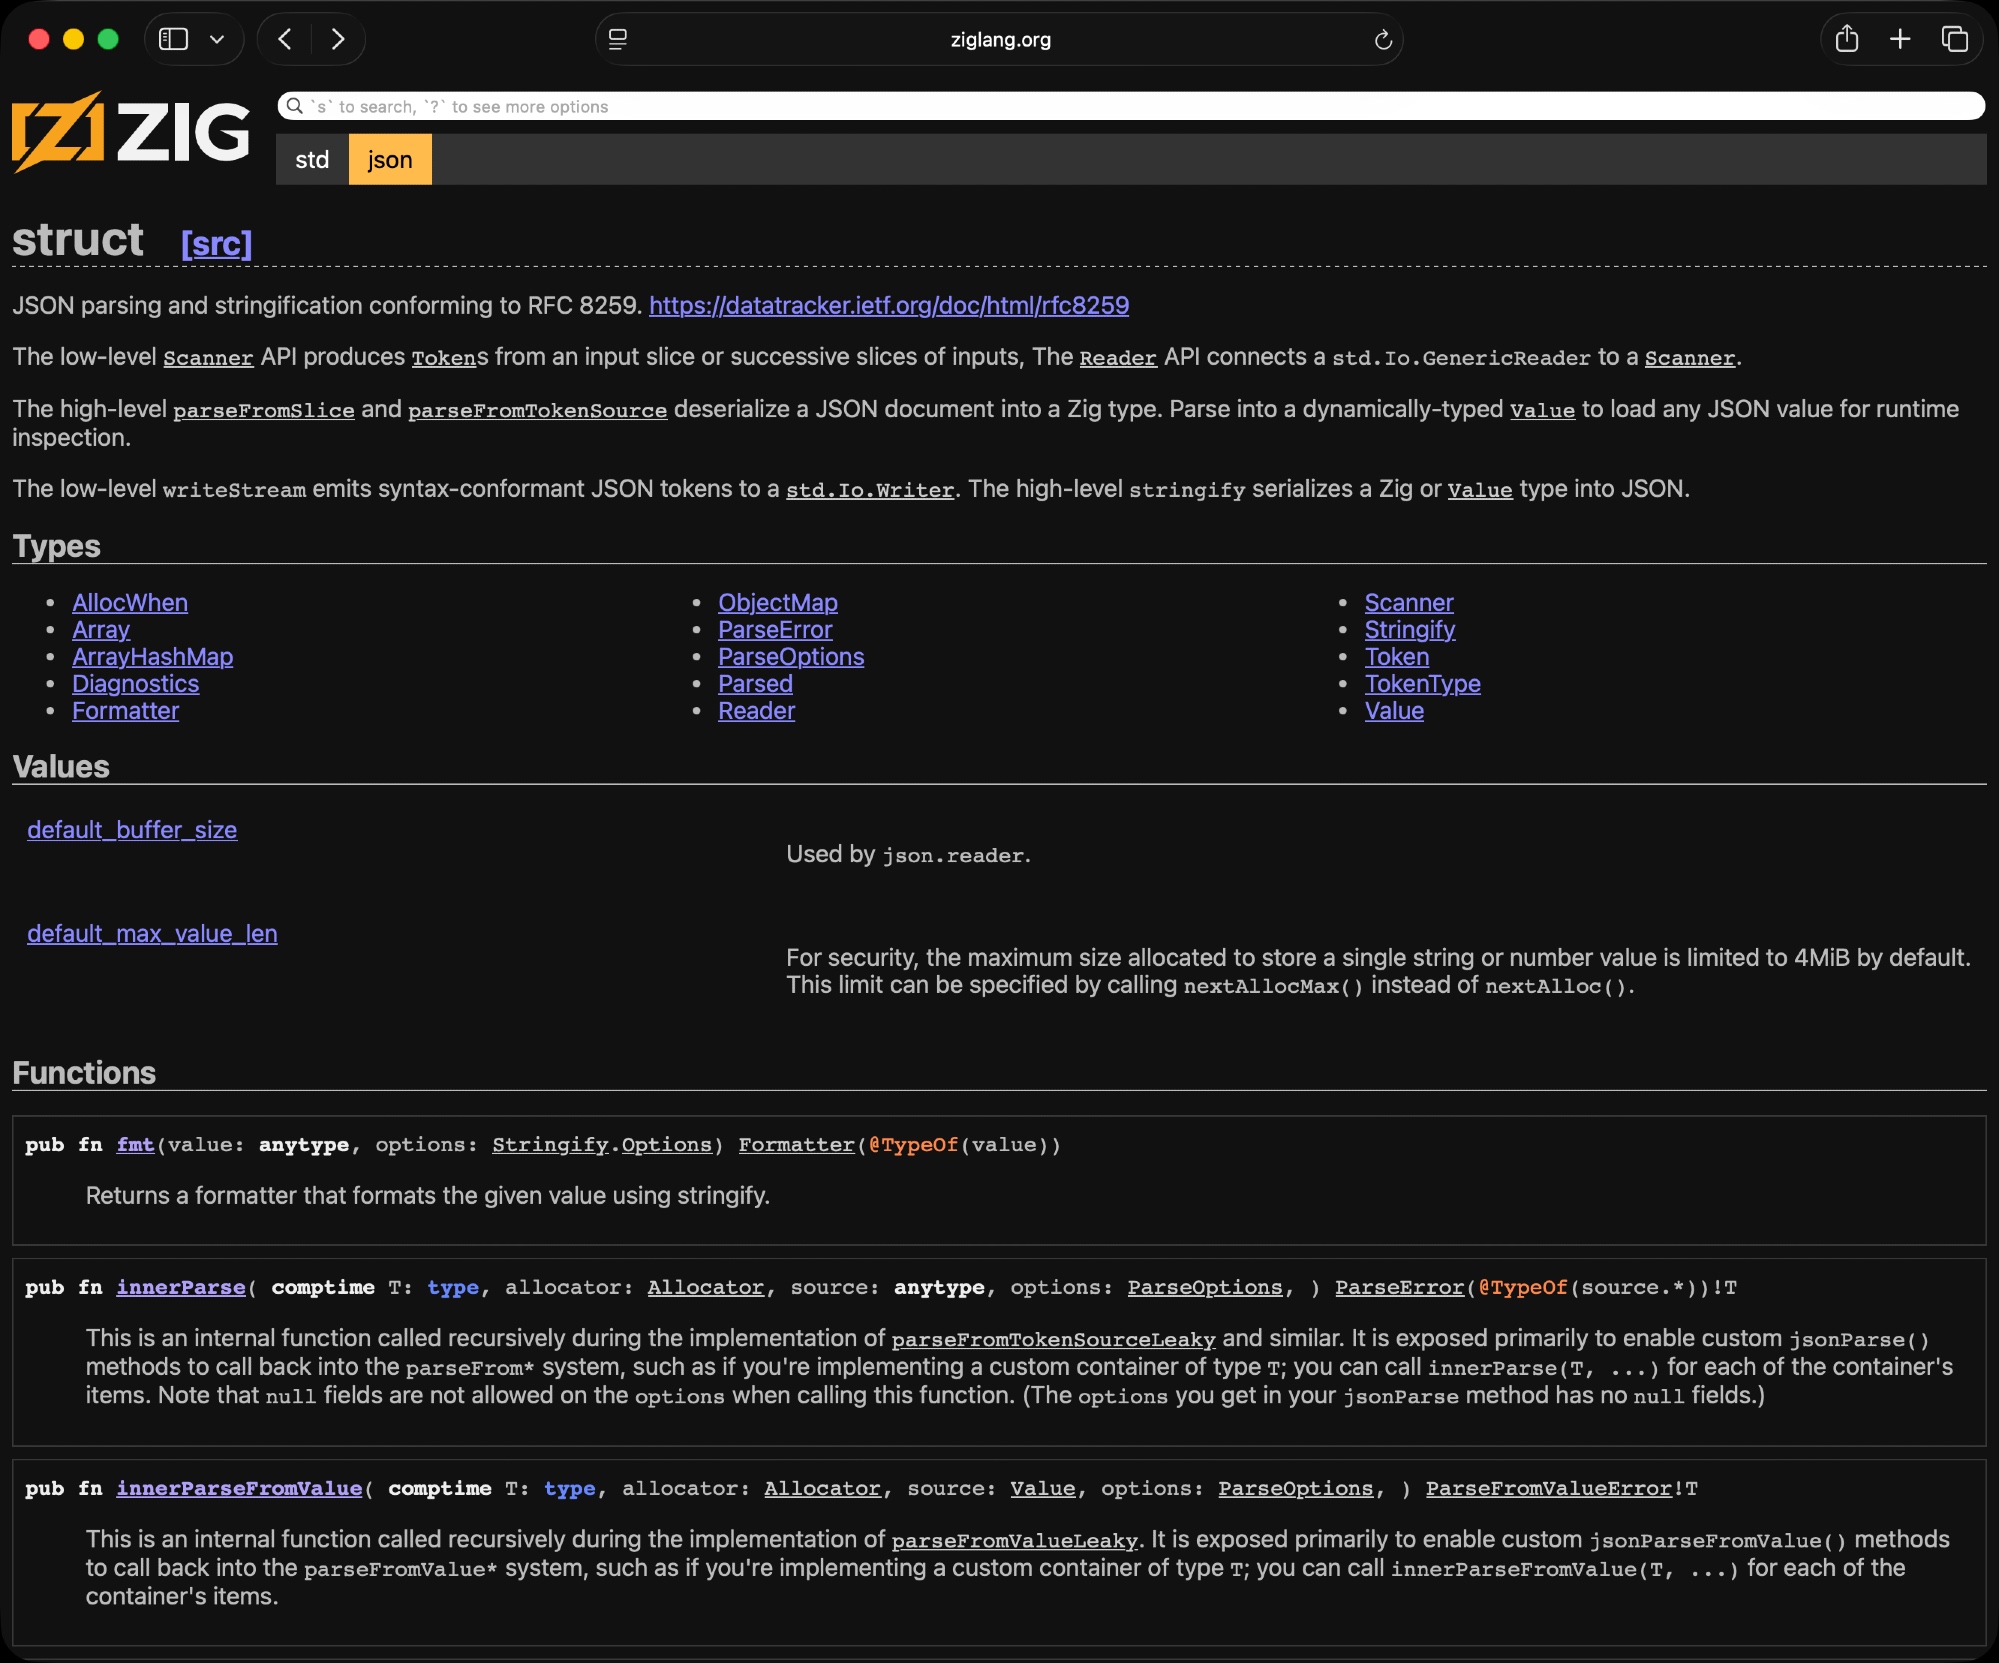Click the page settings icon in address bar
The image size is (1999, 1663).
[x=618, y=39]
